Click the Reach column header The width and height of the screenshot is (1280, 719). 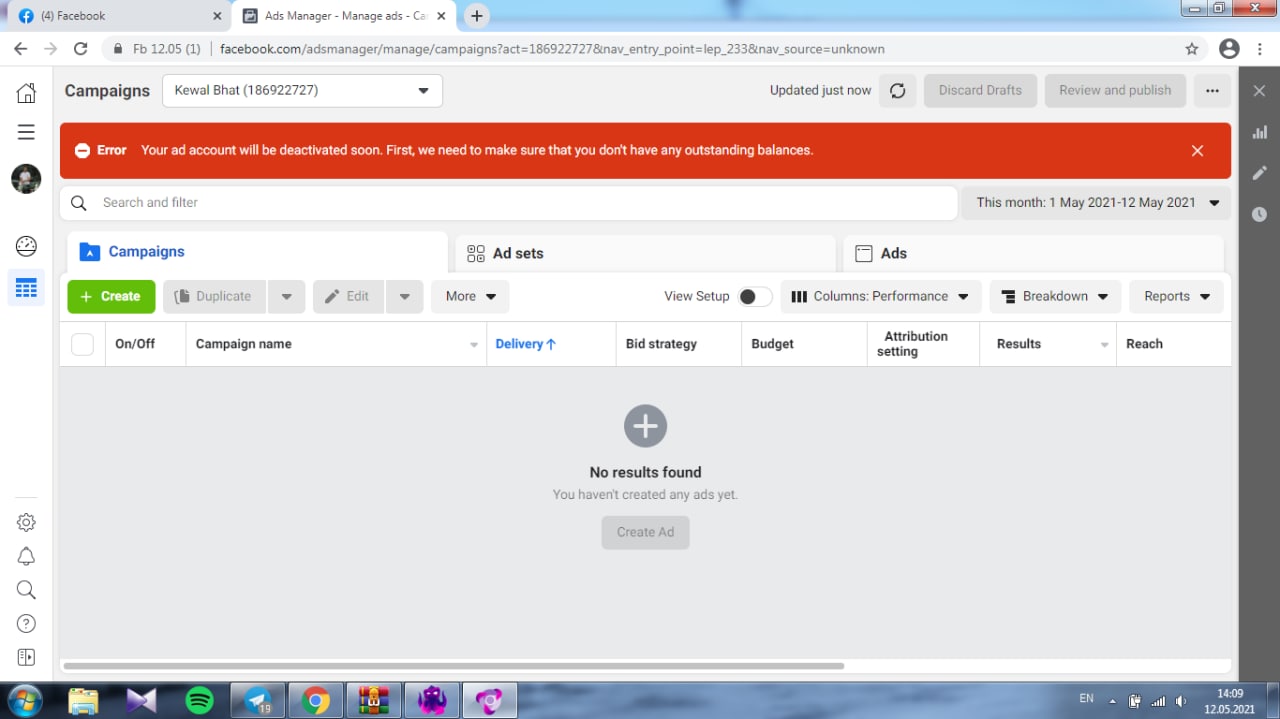[1144, 344]
